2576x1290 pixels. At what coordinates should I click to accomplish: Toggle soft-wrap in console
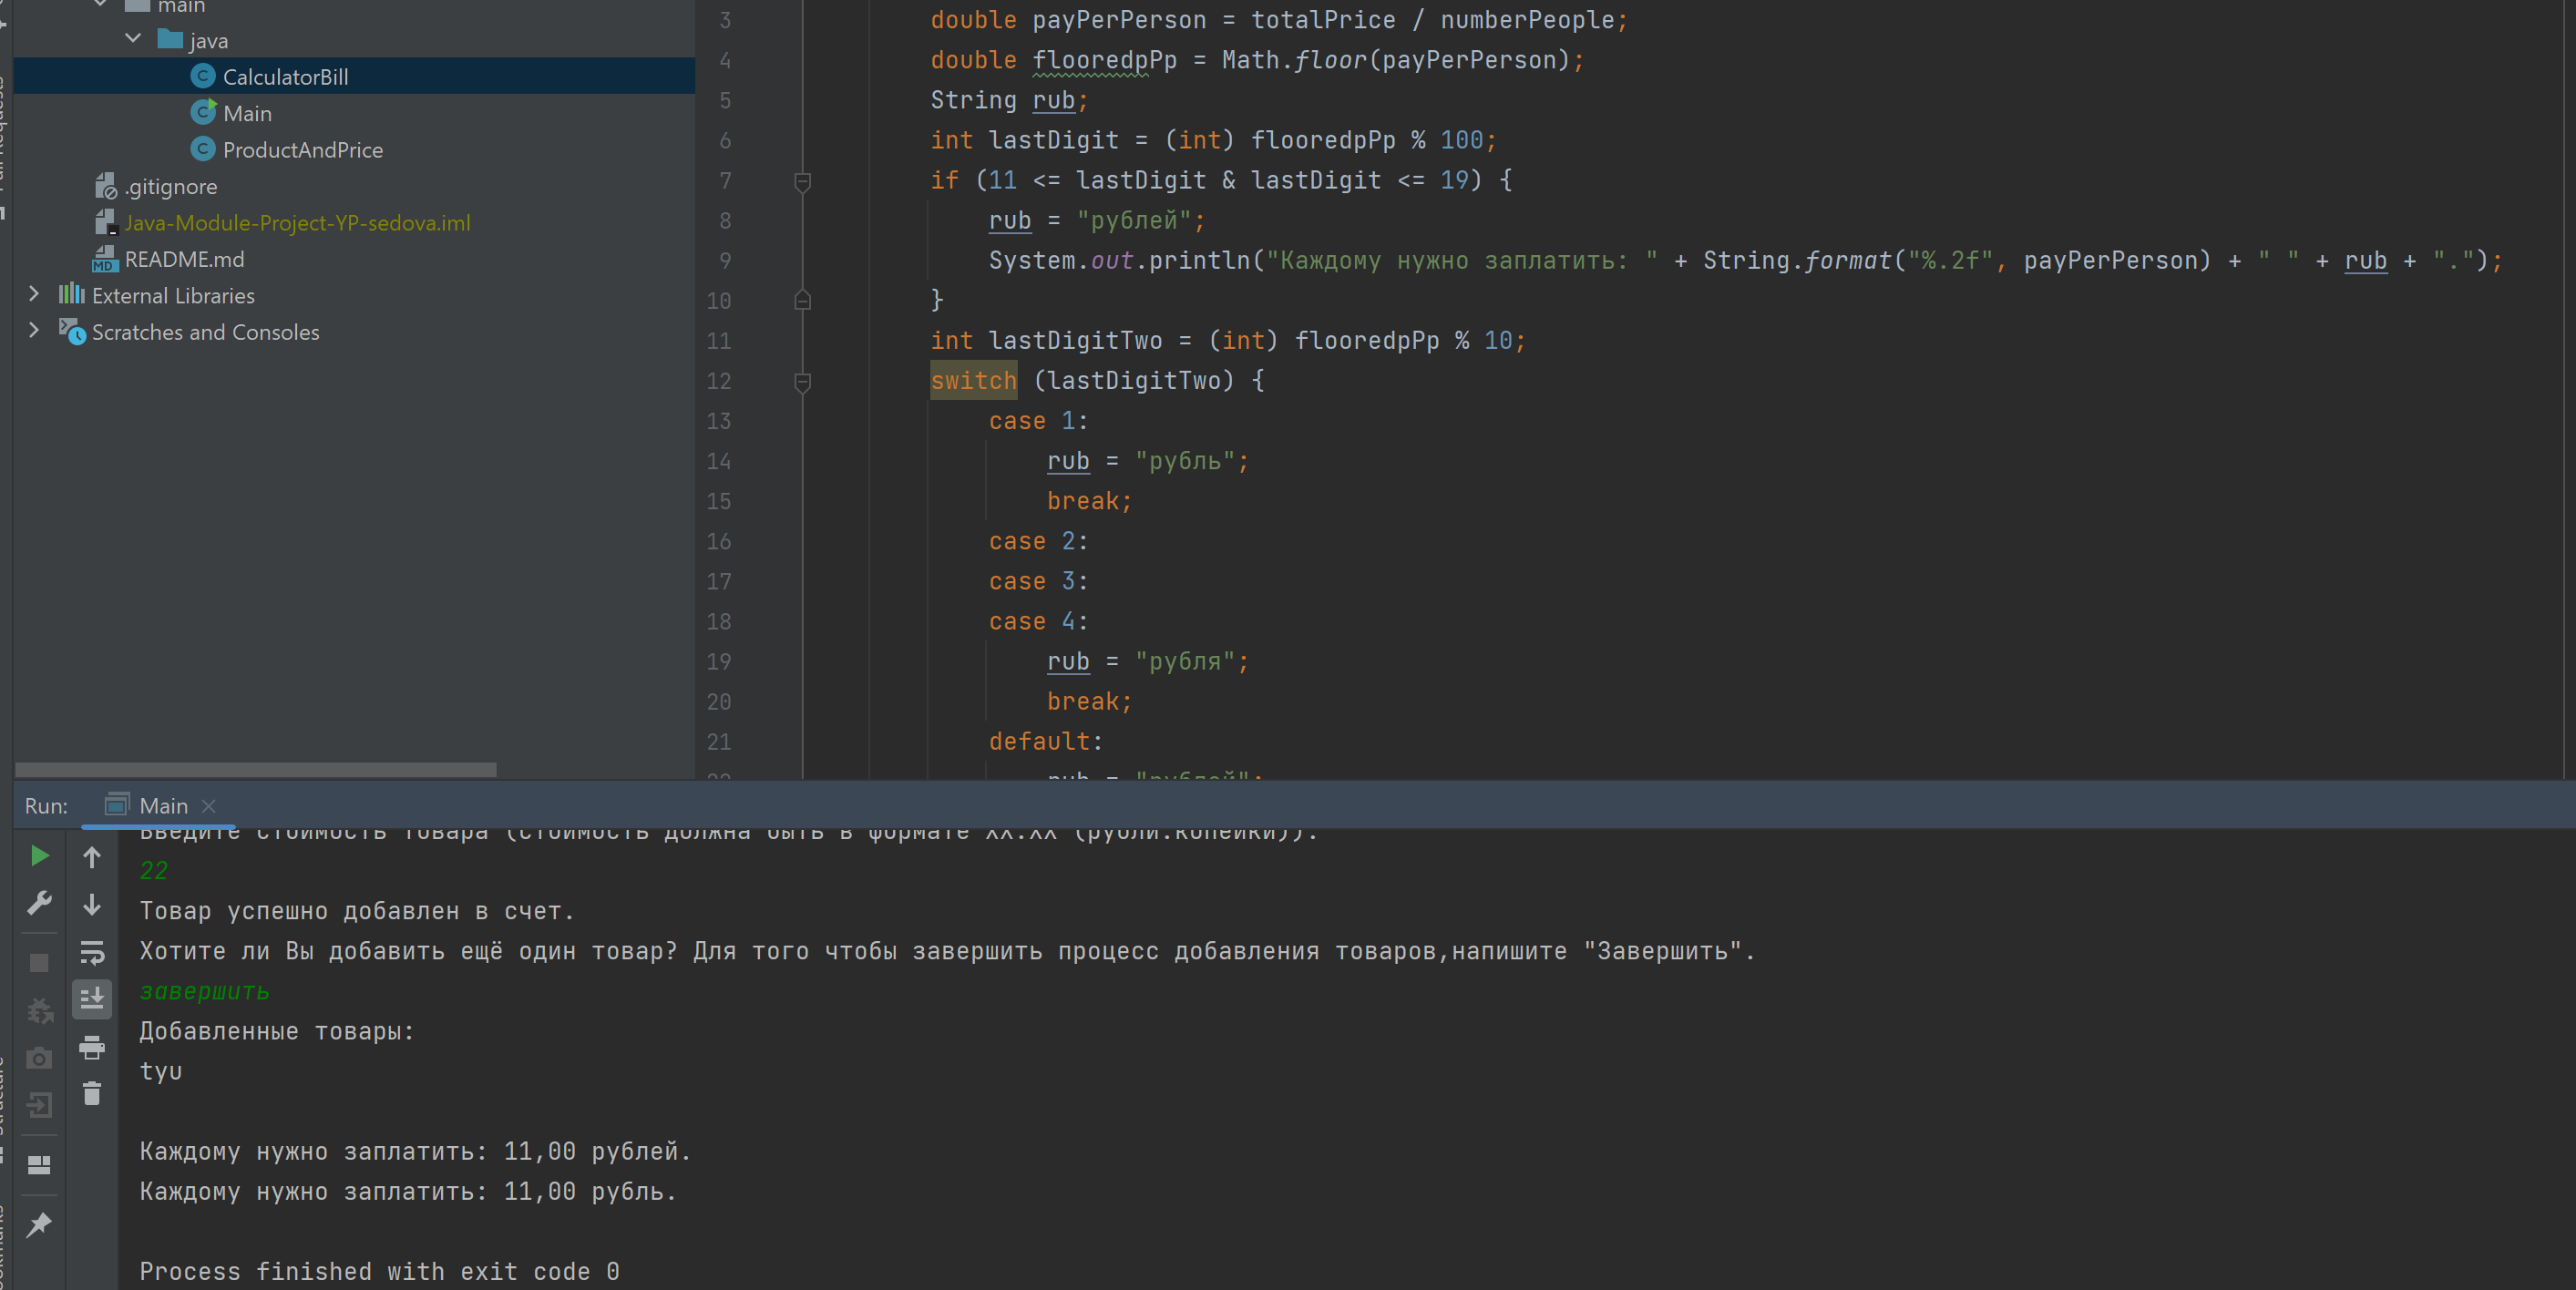pos(92,952)
